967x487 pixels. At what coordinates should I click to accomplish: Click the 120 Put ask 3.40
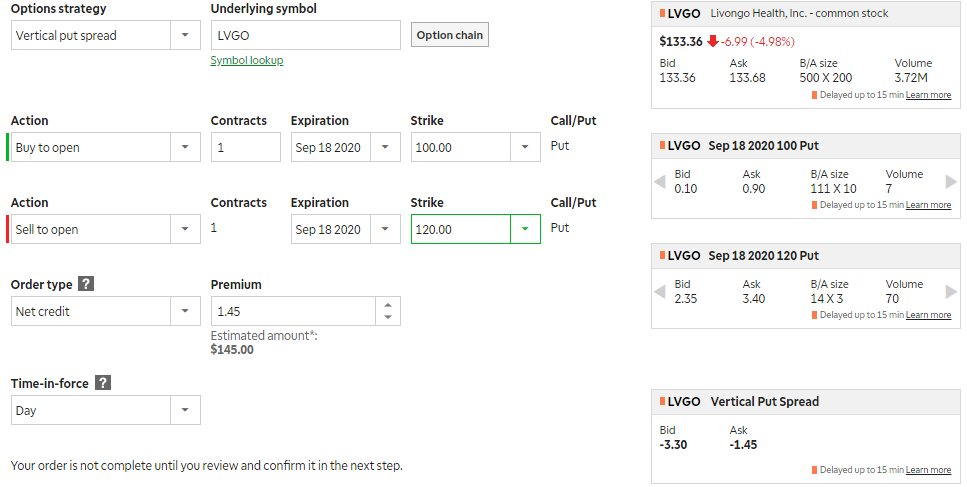pos(754,298)
